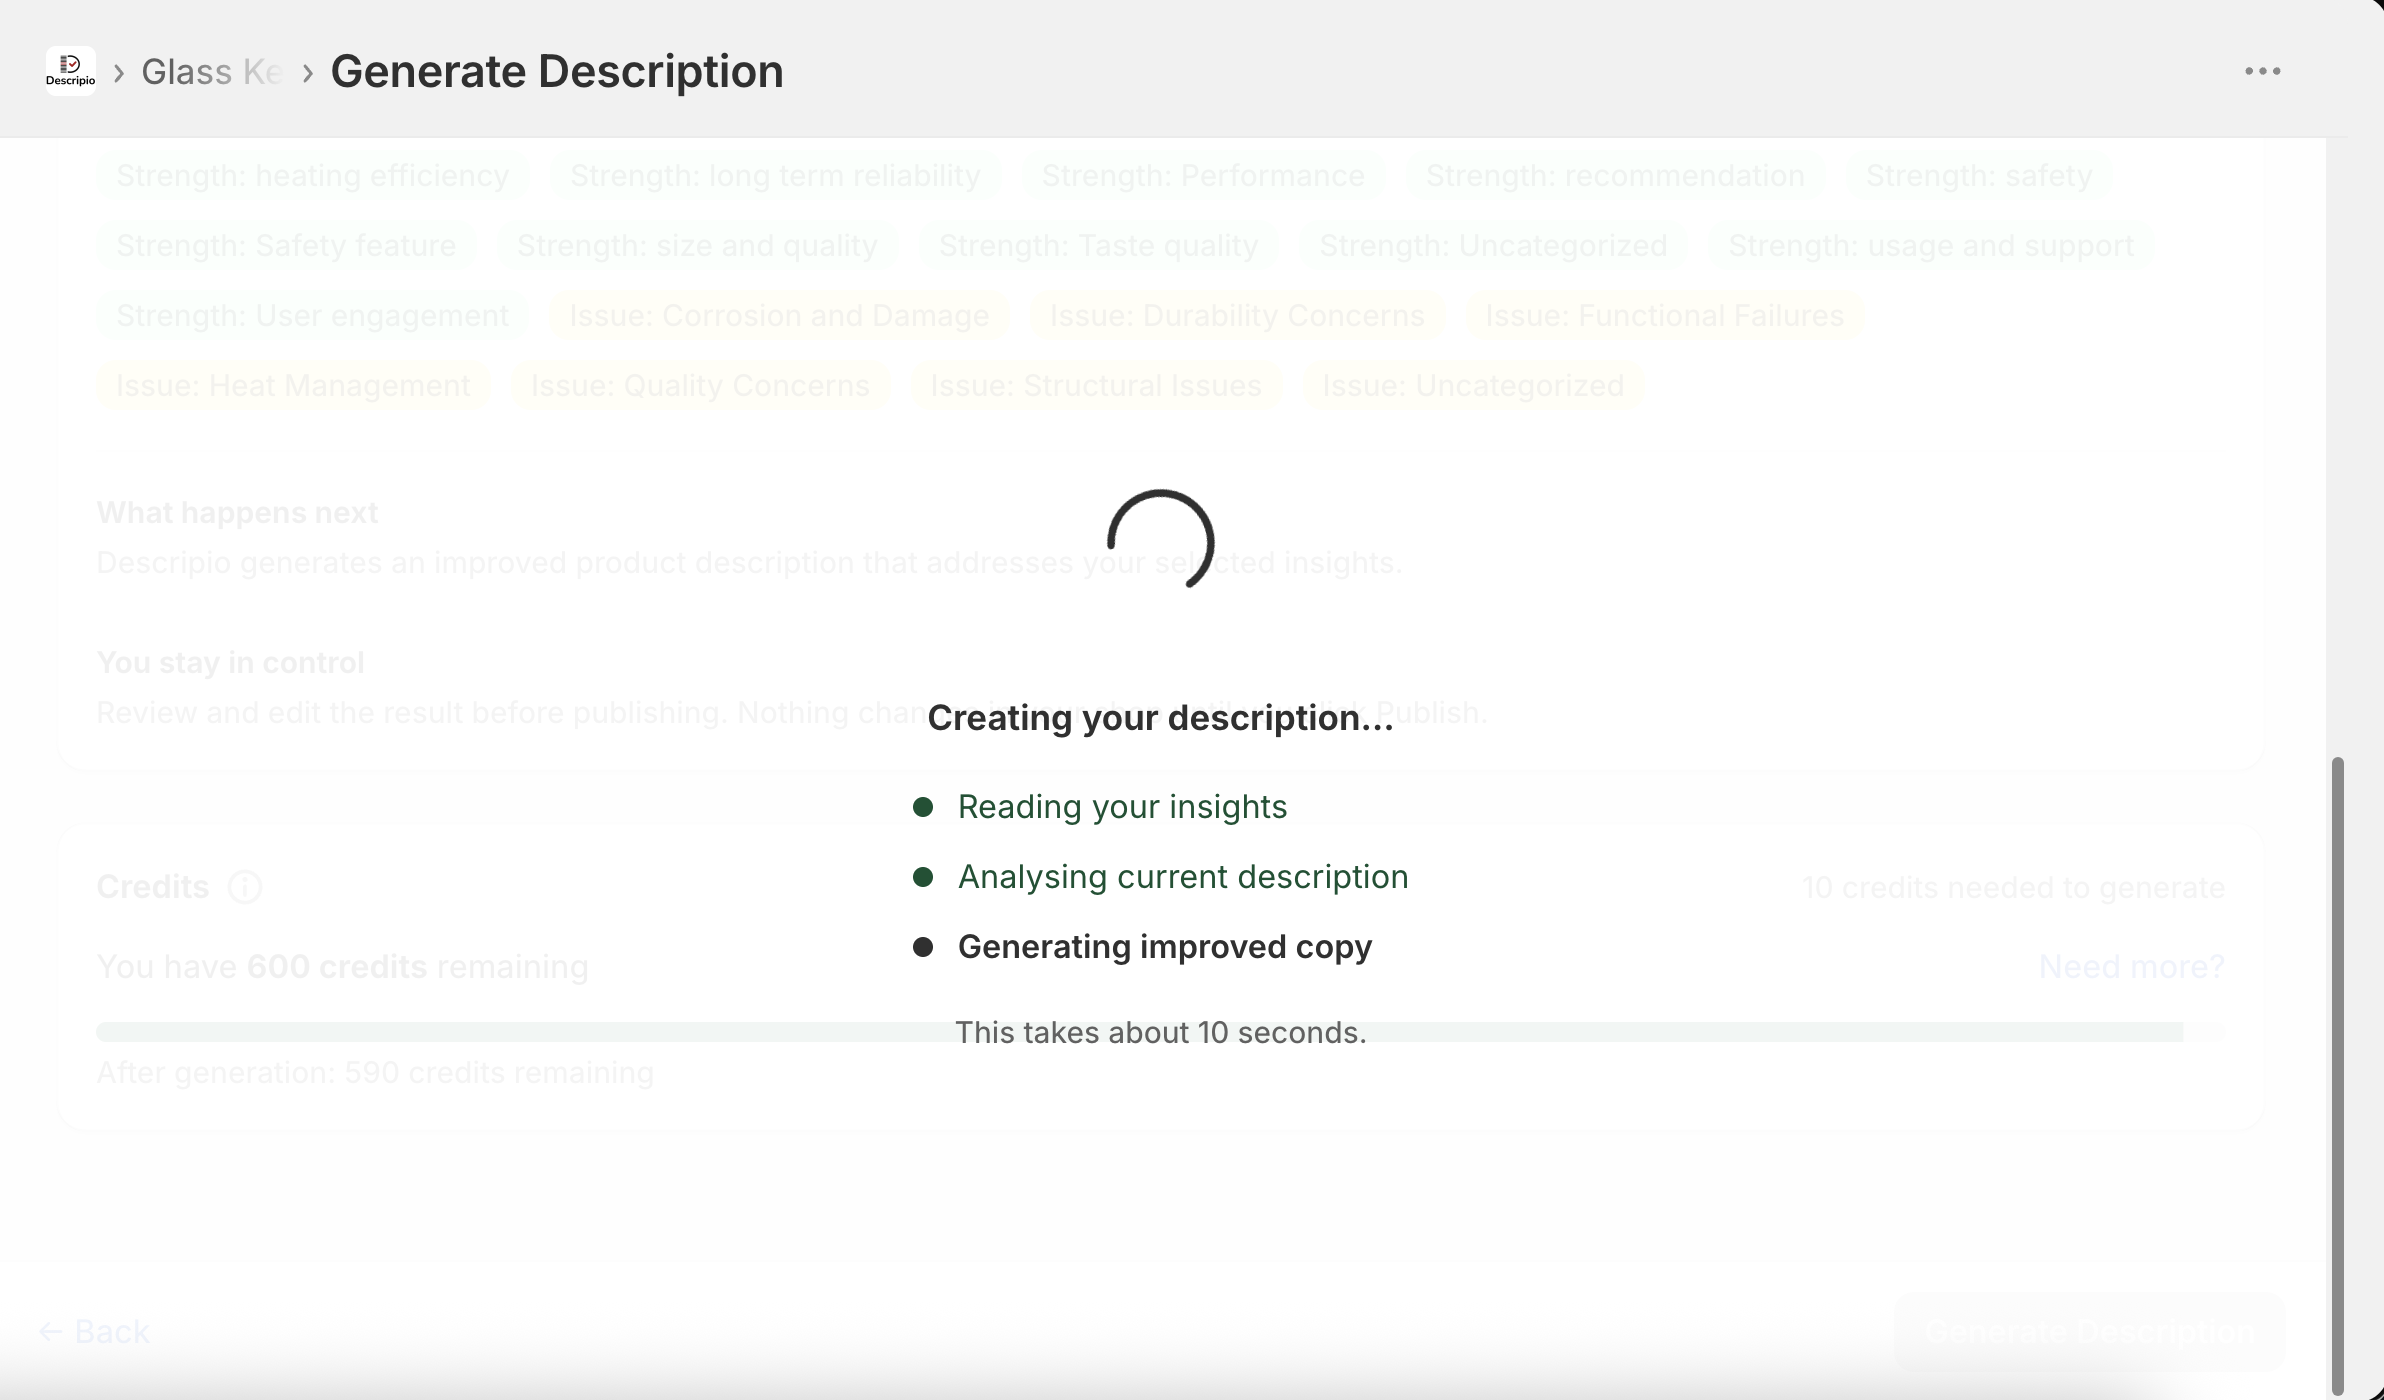Select Issue: Durability Concerns tag
The width and height of the screenshot is (2384, 1400).
point(1237,316)
